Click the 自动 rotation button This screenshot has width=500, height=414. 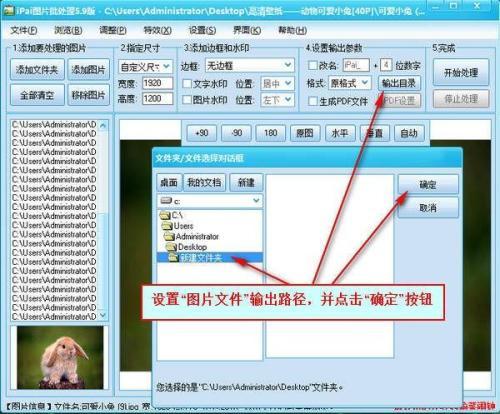coord(409,133)
